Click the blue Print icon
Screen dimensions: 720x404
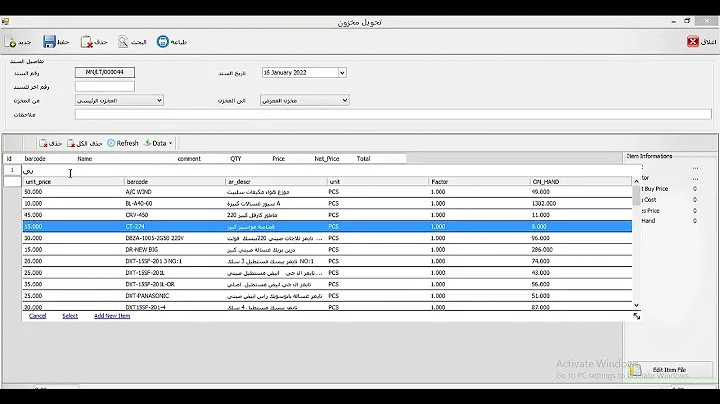point(163,41)
